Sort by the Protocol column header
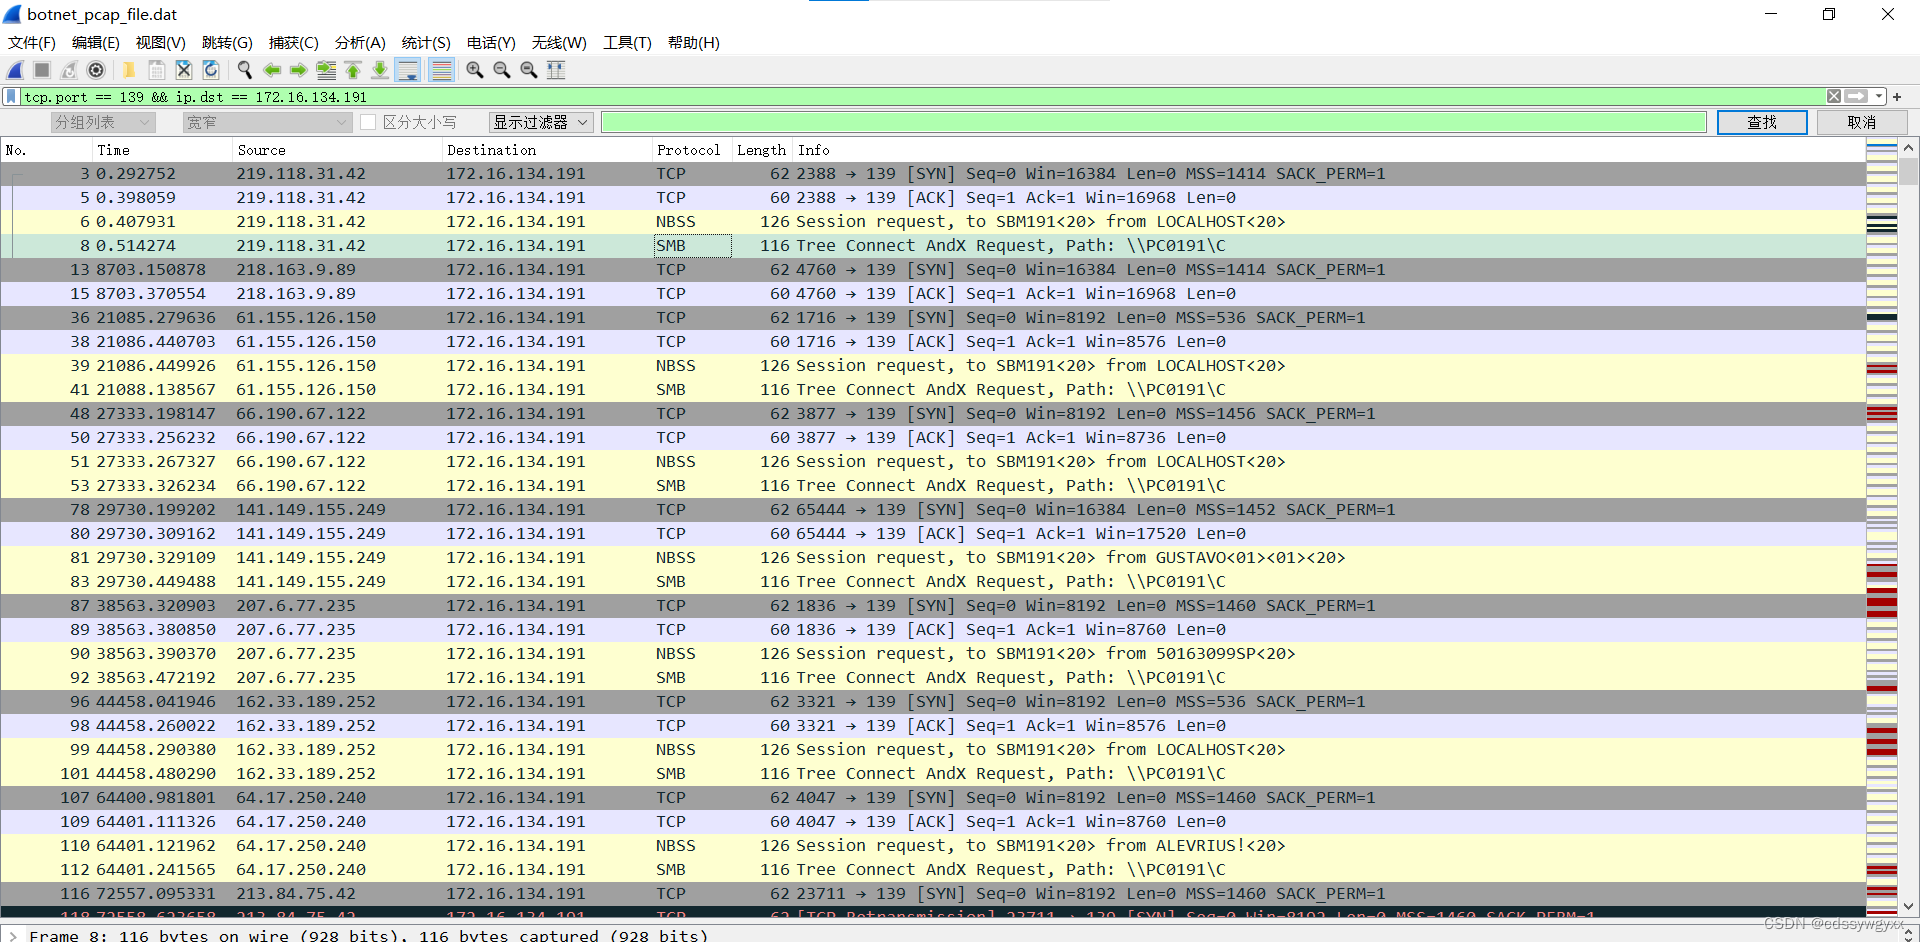This screenshot has width=1920, height=942. click(x=692, y=150)
